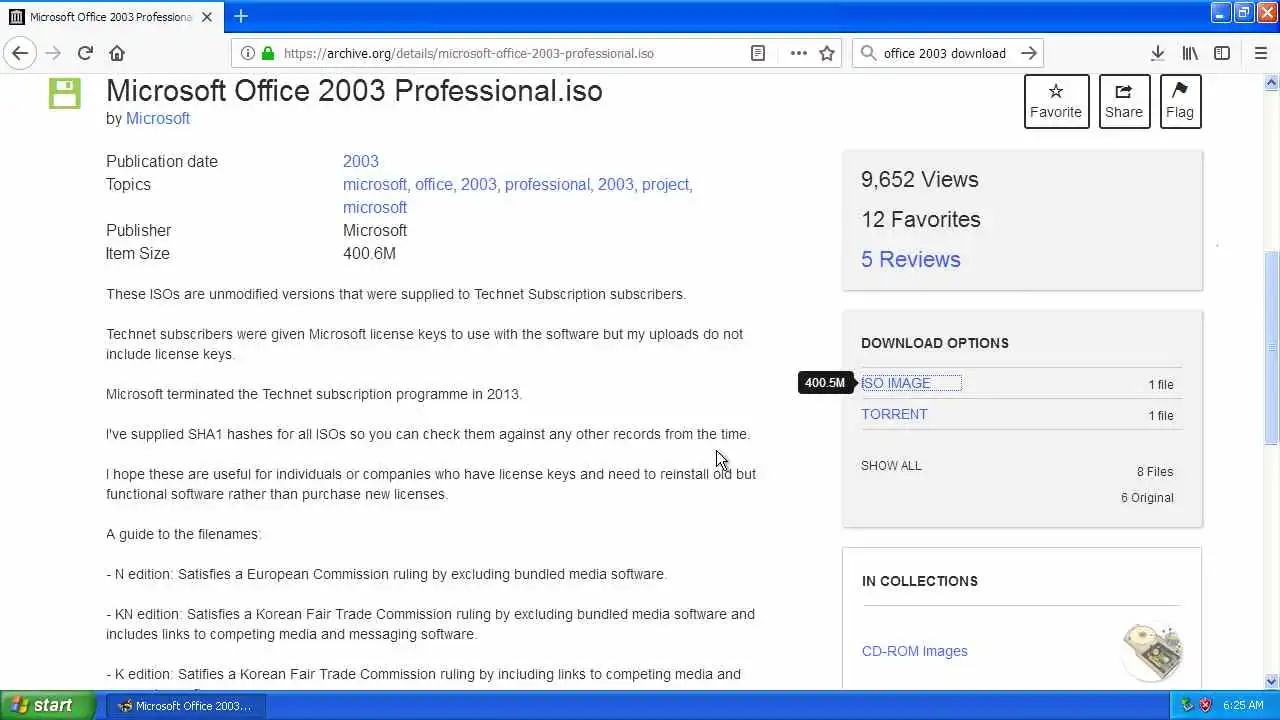Submit the search with the arrow button
Screen dimensions: 1280x720
1028,53
